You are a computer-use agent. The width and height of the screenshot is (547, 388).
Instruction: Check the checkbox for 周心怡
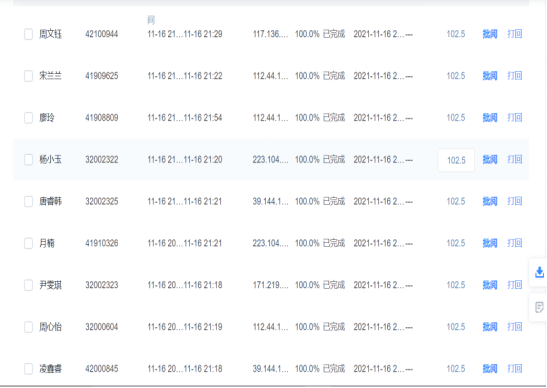click(28, 327)
